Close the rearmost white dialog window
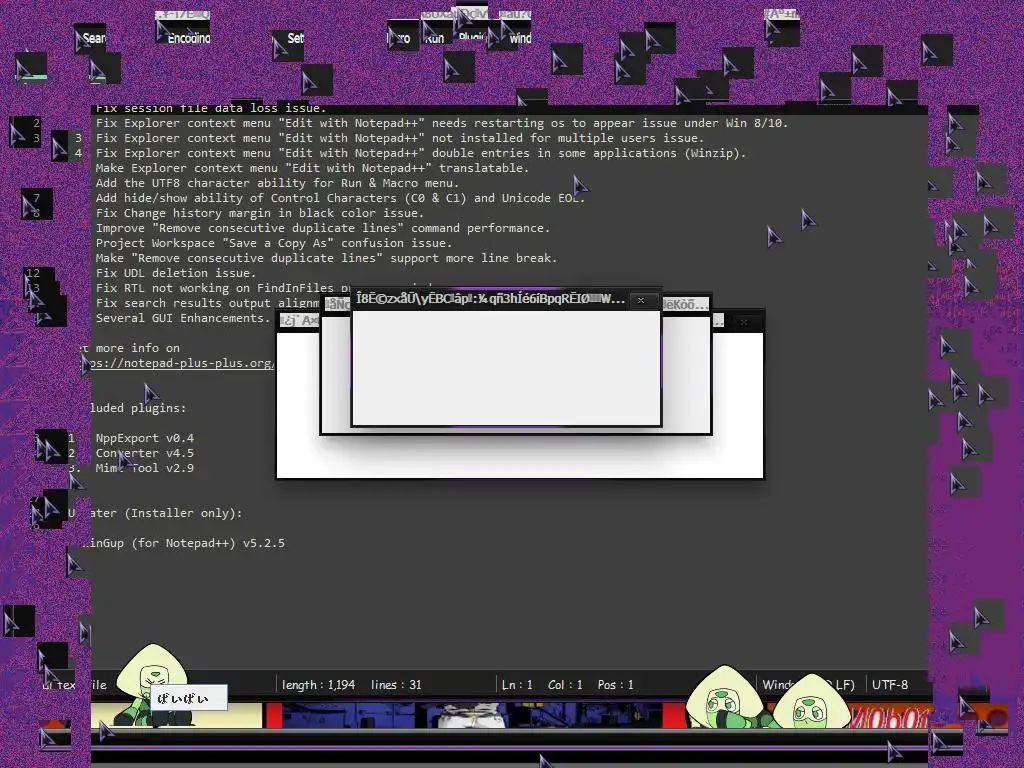The width and height of the screenshot is (1024, 768). pos(743,321)
